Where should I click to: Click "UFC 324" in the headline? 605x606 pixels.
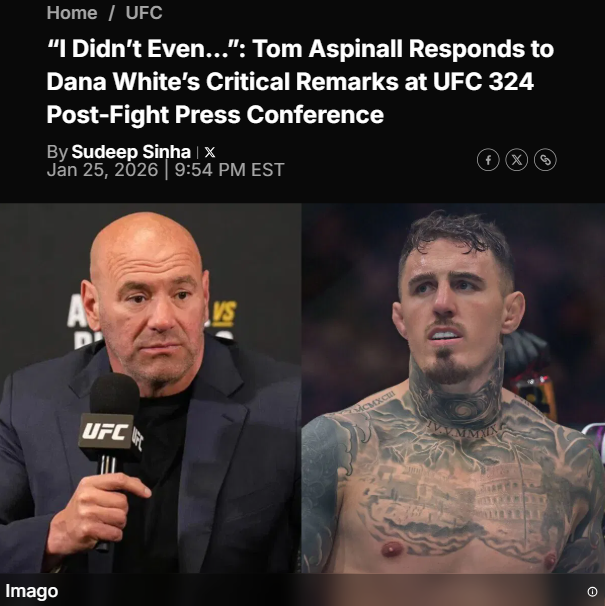click(x=483, y=82)
